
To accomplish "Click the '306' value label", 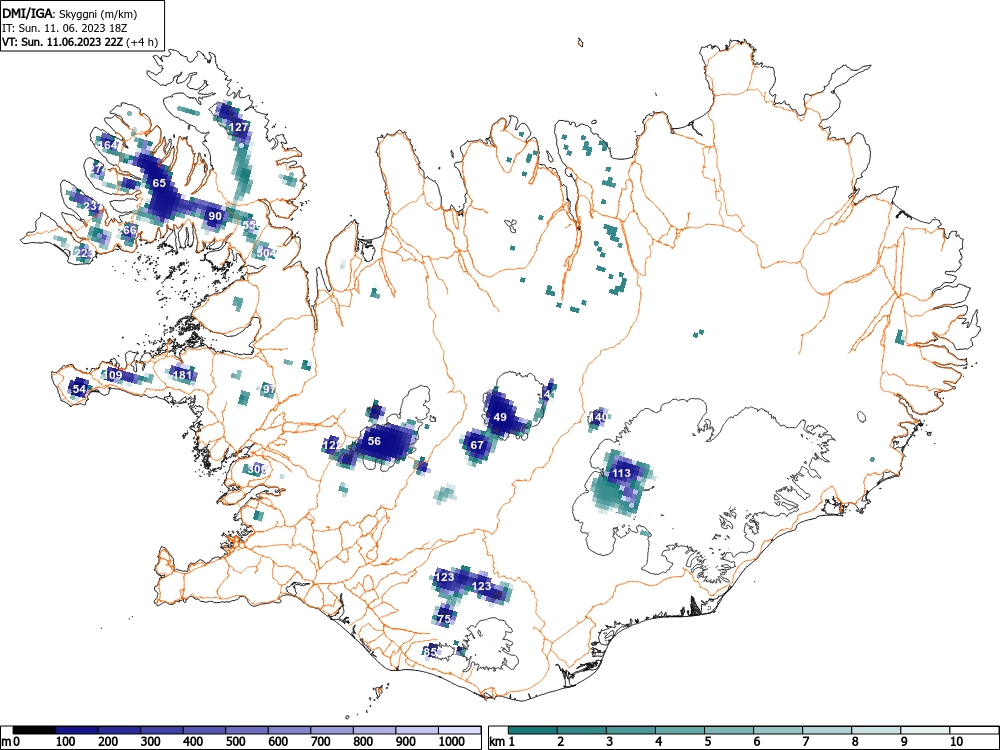I will tap(256, 469).
